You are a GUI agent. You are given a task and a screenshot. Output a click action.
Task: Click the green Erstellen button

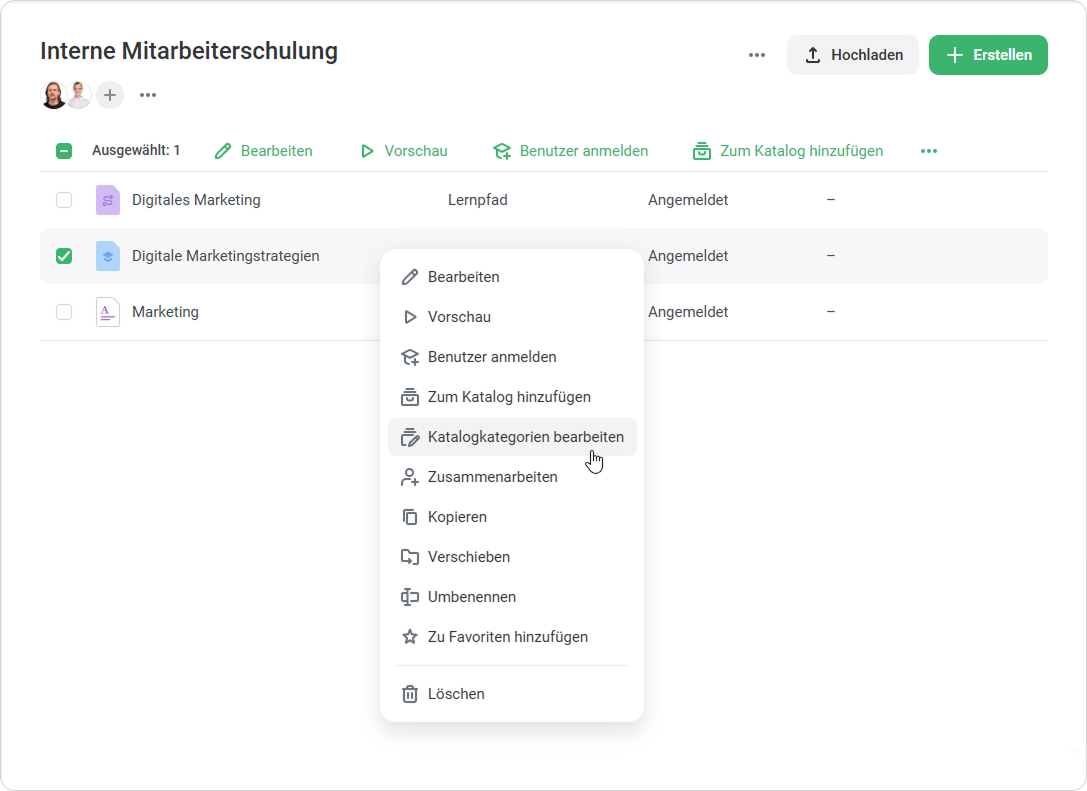click(x=988, y=55)
